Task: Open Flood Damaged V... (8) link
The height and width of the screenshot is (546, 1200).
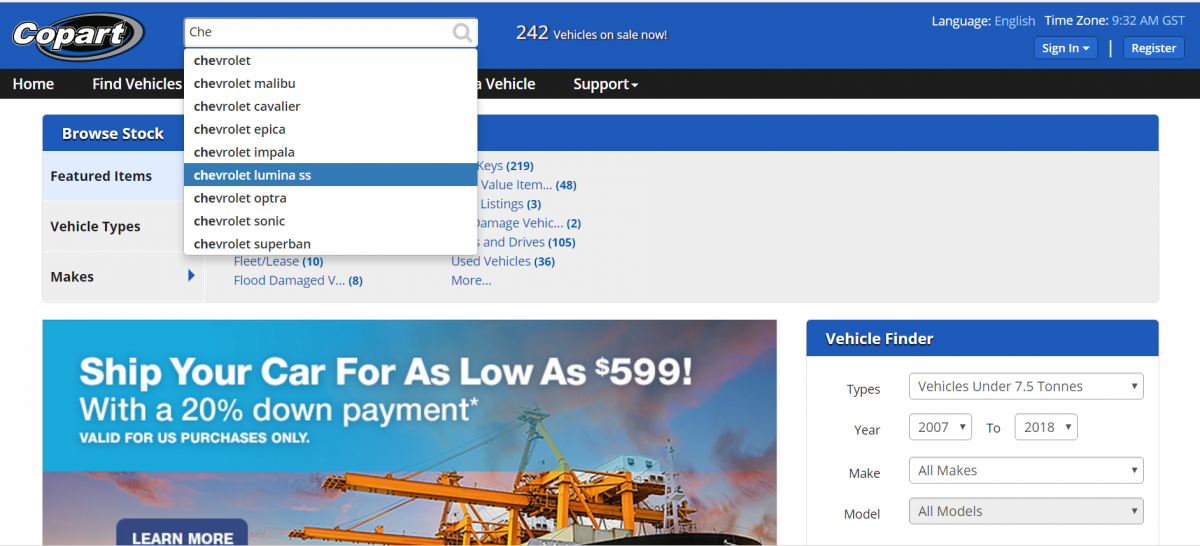Action: [298, 280]
